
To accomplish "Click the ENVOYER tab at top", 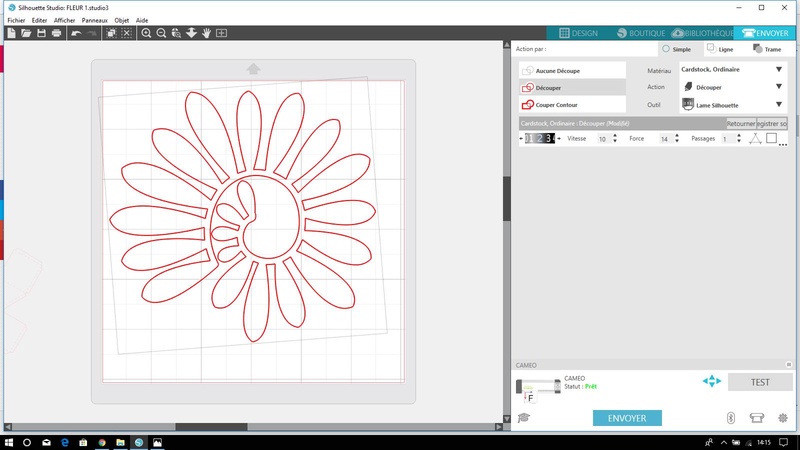I will [765, 33].
